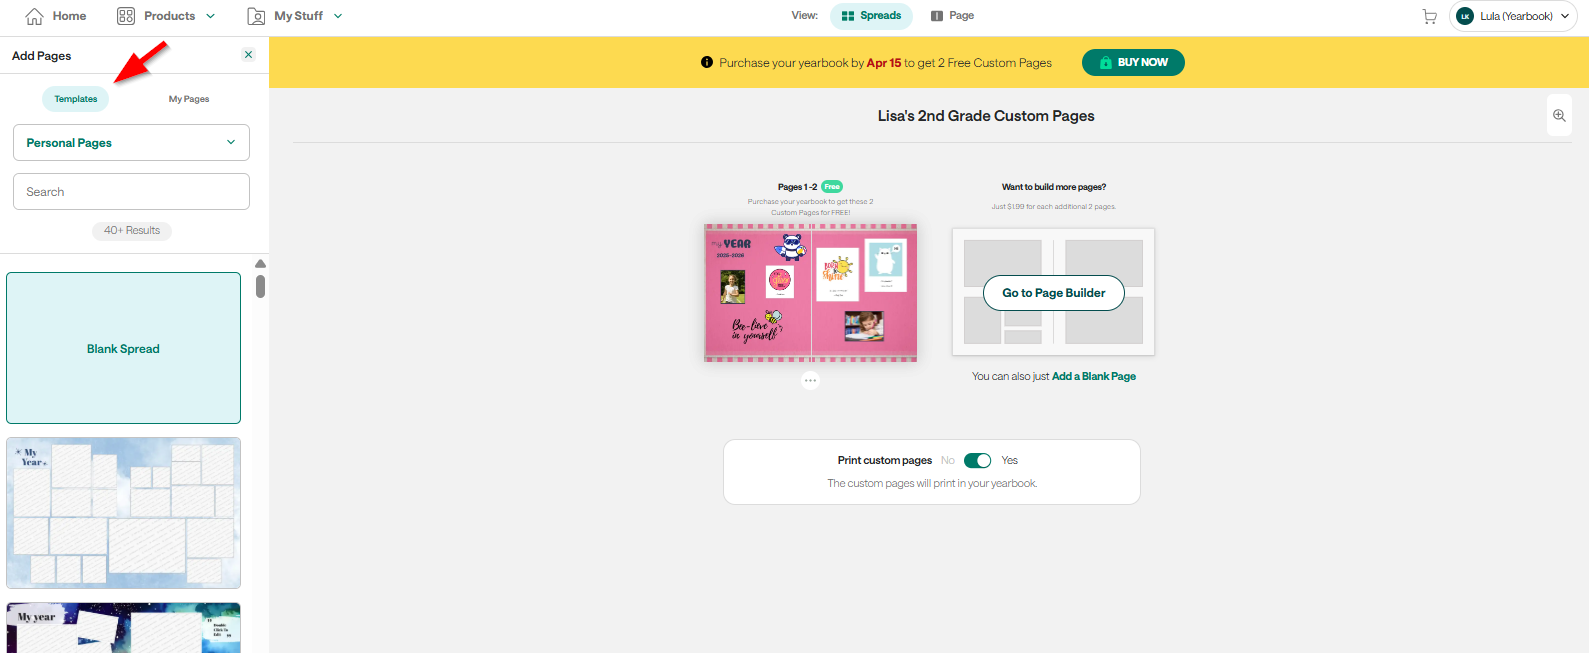The image size is (1589, 653).
Task: Switch view to Spreads
Action: (871, 15)
